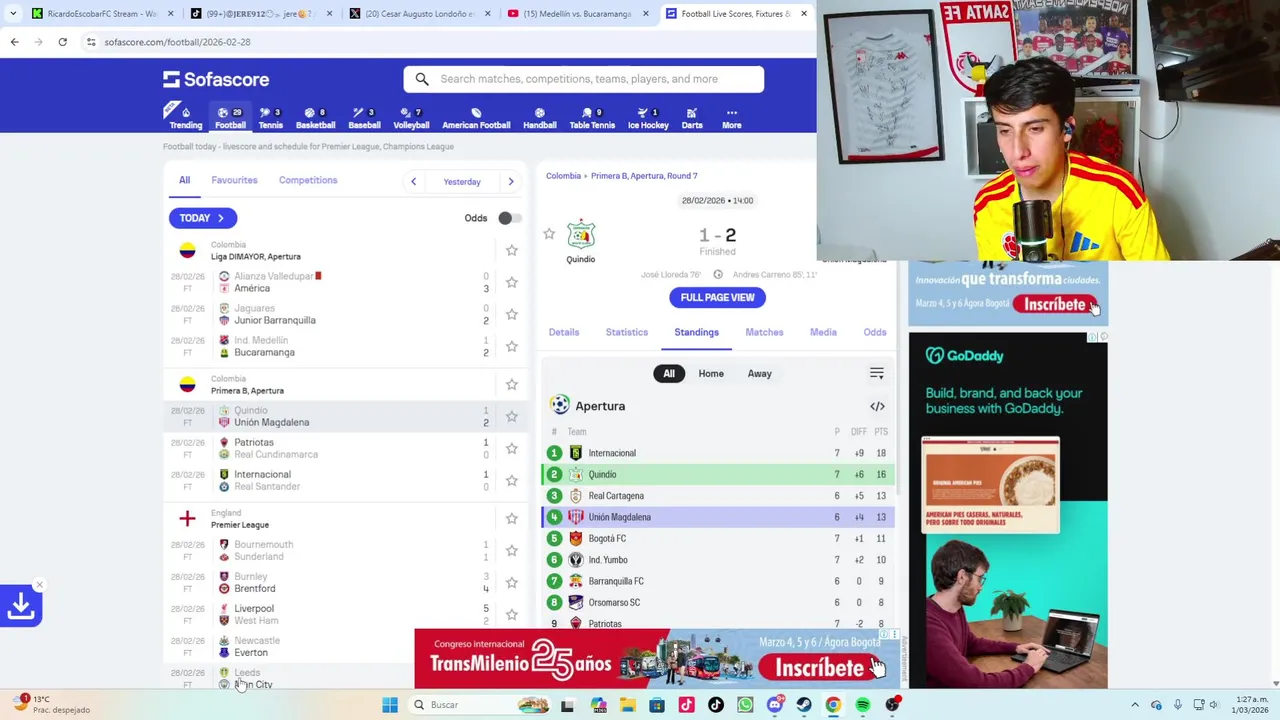Click the browser address bar
This screenshot has height=720, width=1280.
point(440,42)
